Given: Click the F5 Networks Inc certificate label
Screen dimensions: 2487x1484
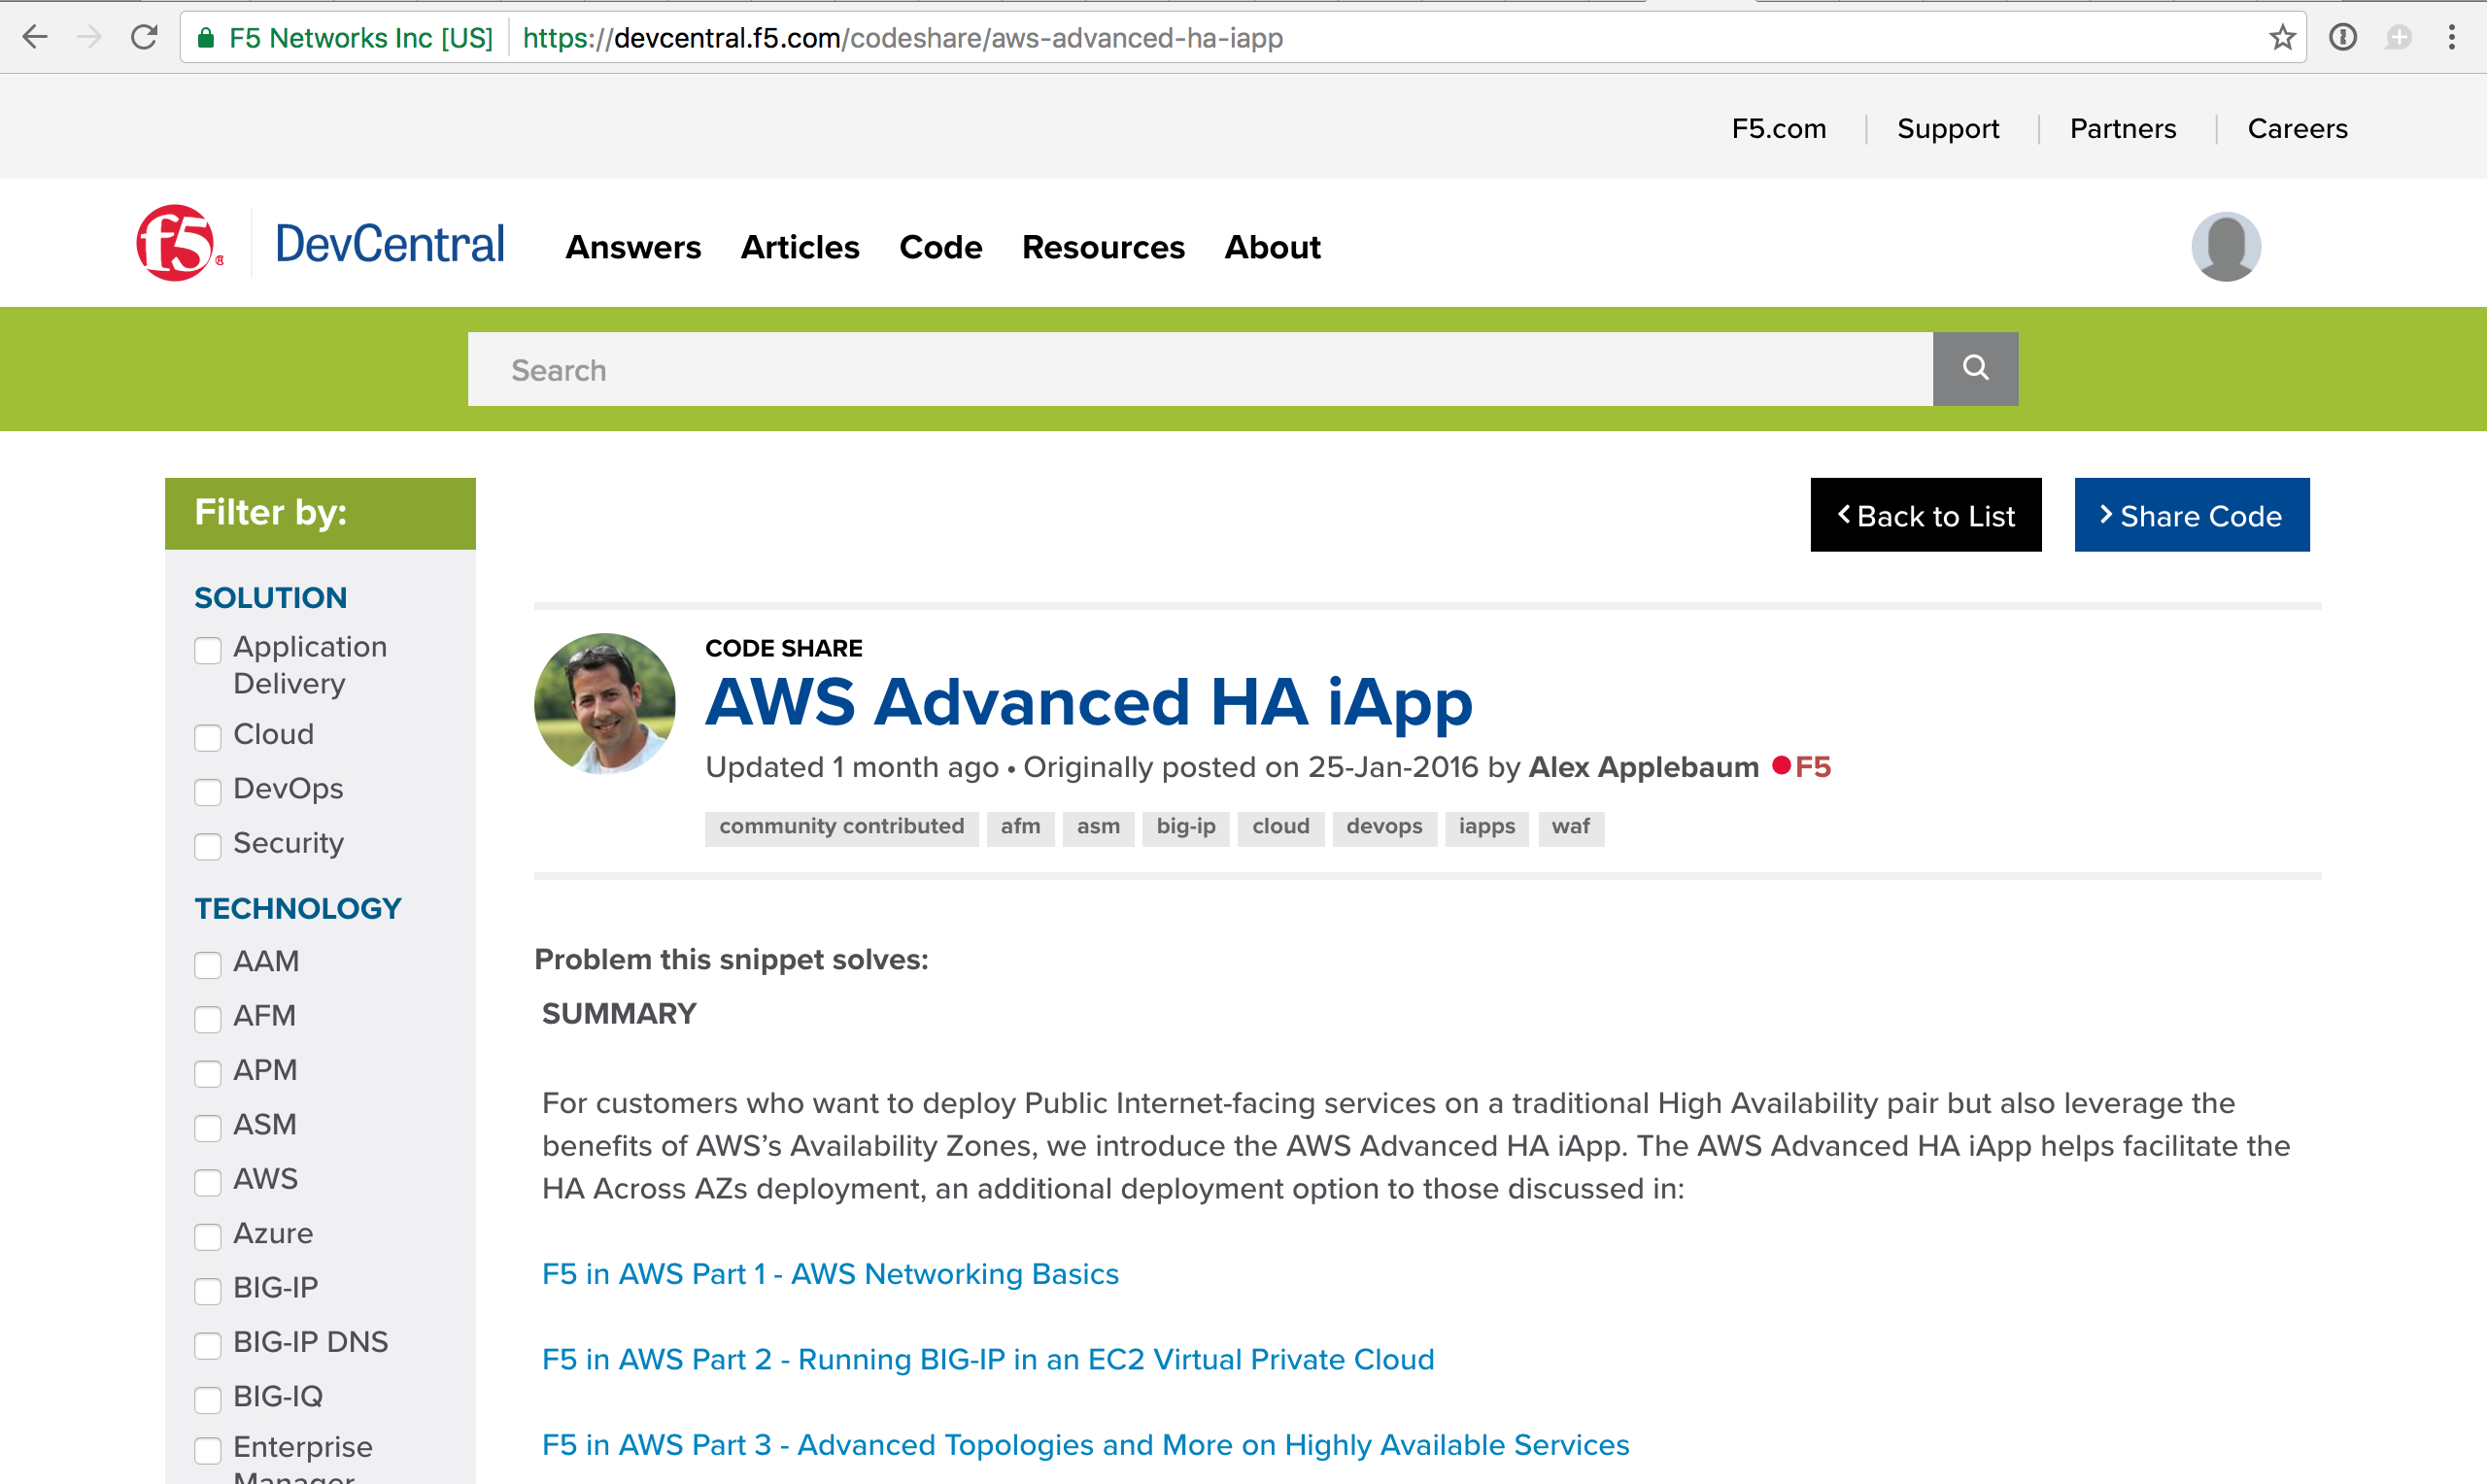Looking at the screenshot, I should tap(361, 38).
